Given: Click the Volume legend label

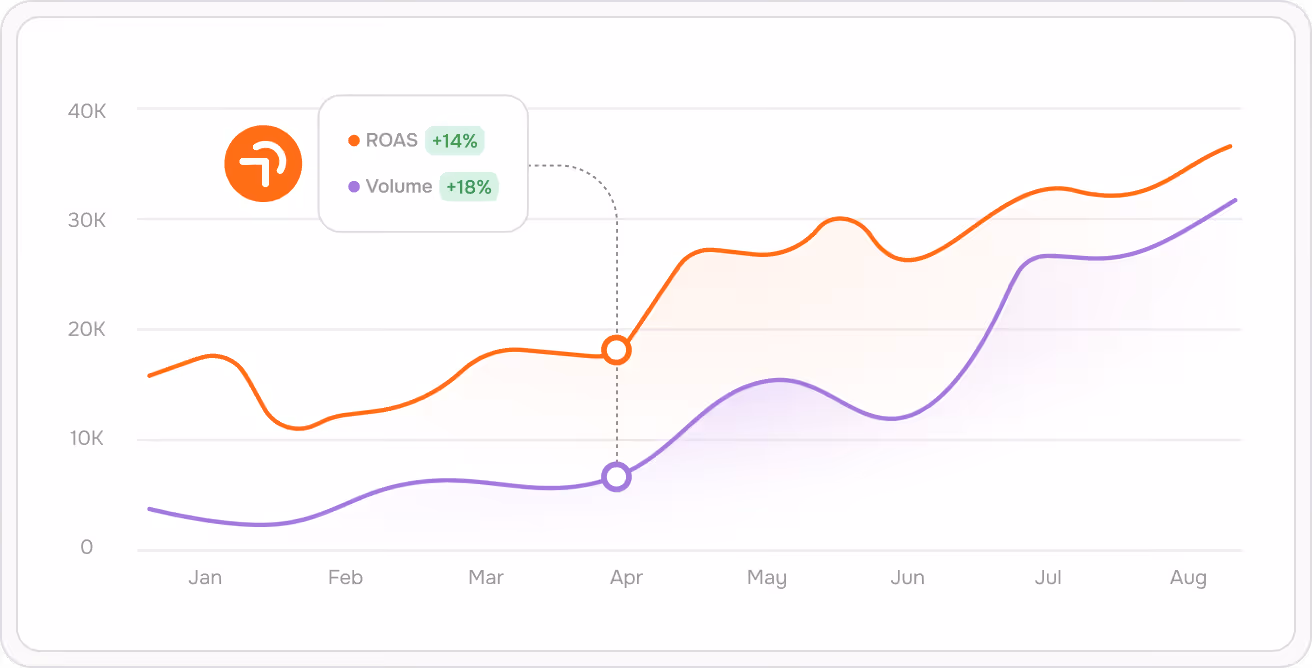Looking at the screenshot, I should point(399,187).
